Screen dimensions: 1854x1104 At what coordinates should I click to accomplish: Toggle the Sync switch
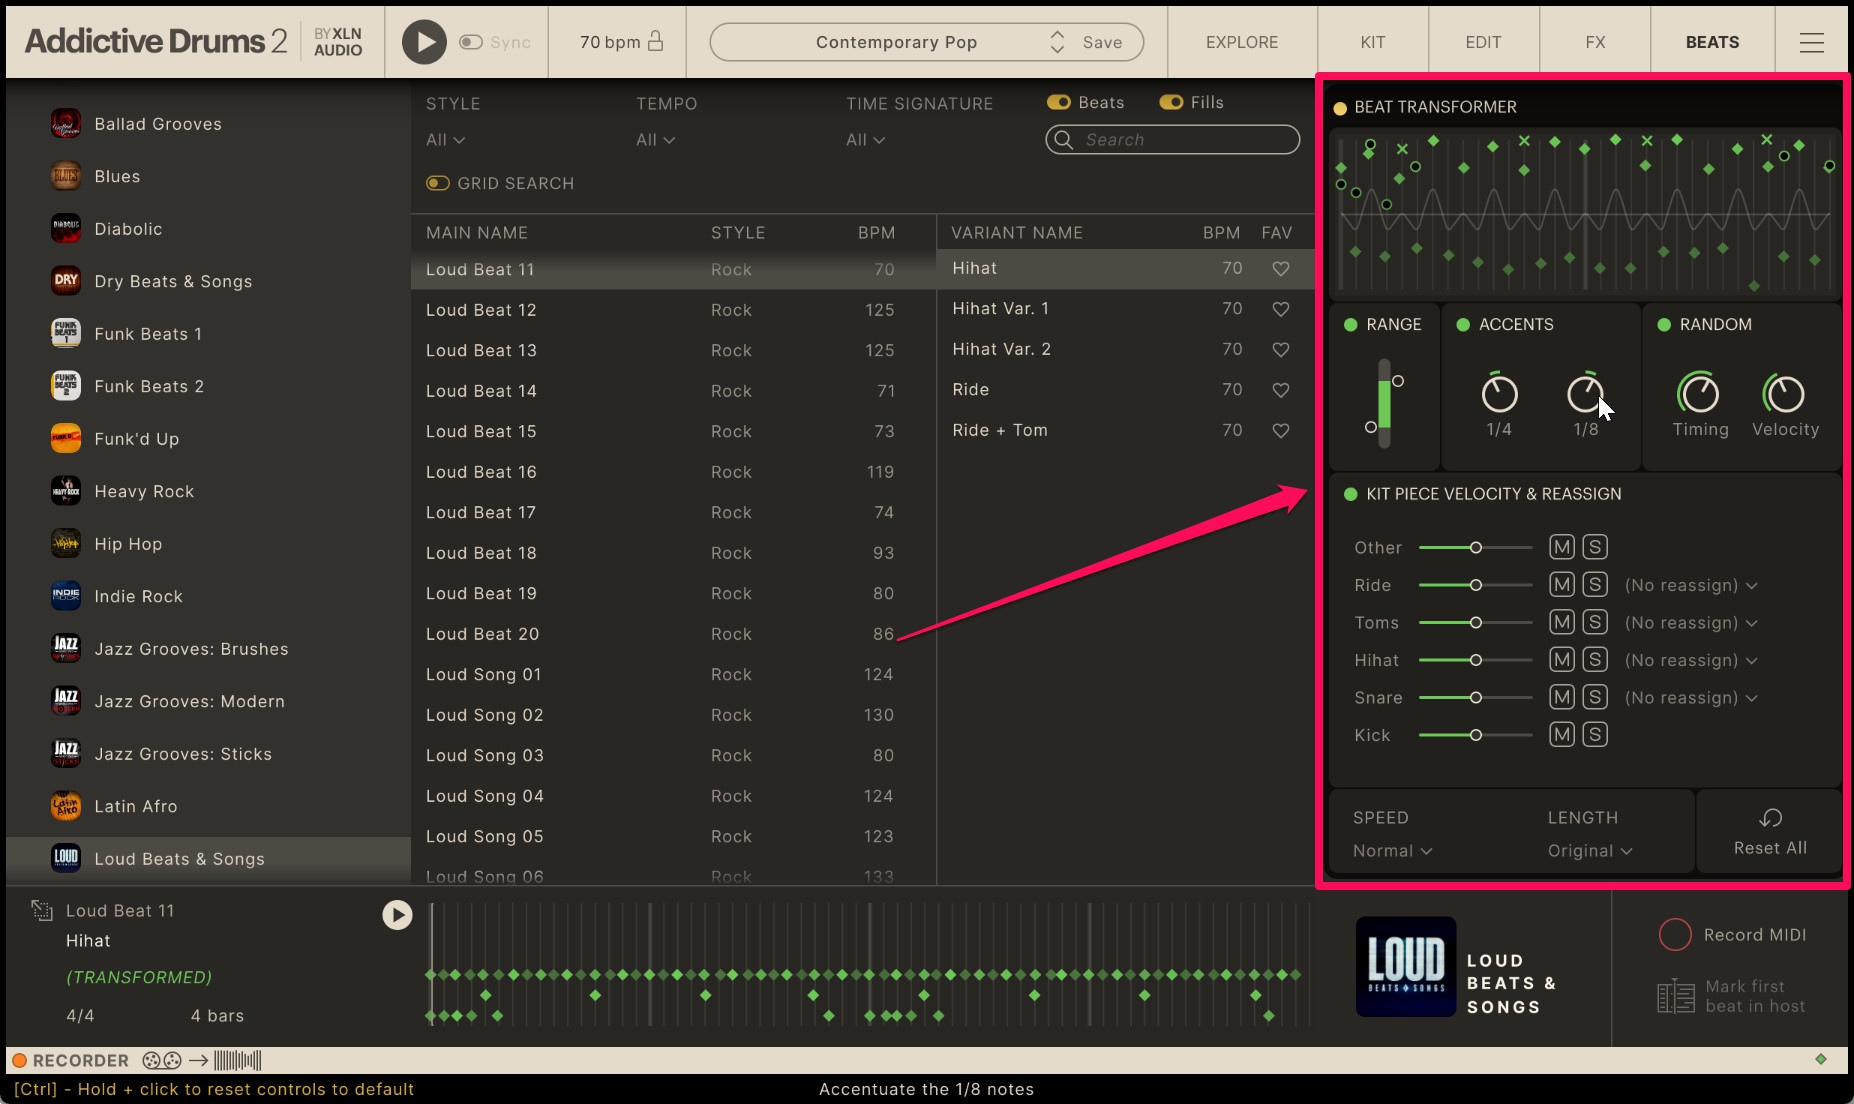coord(470,42)
